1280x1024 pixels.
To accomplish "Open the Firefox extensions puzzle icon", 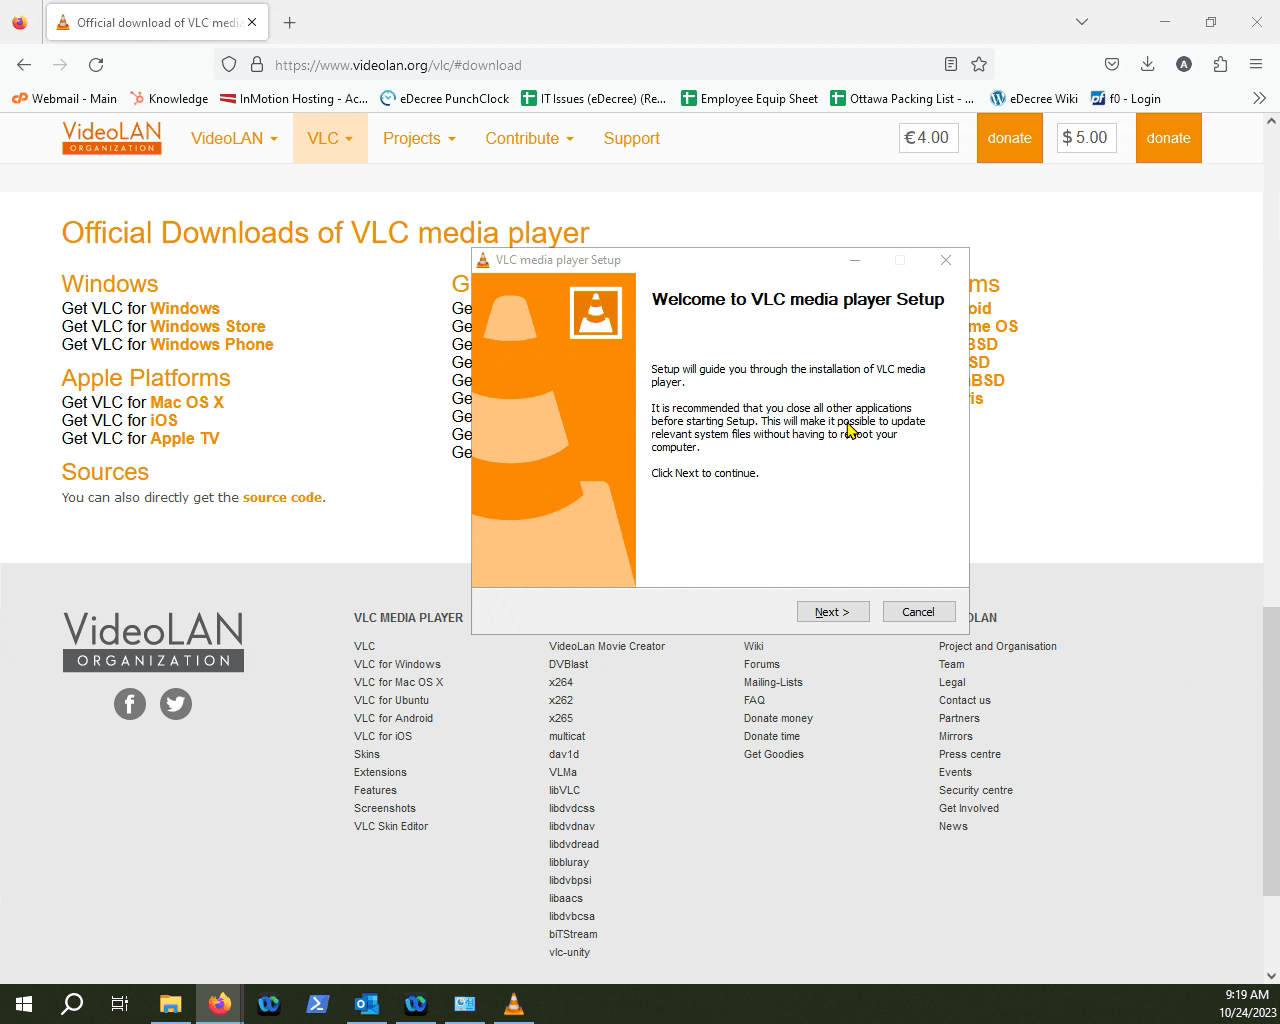I will pos(1220,65).
